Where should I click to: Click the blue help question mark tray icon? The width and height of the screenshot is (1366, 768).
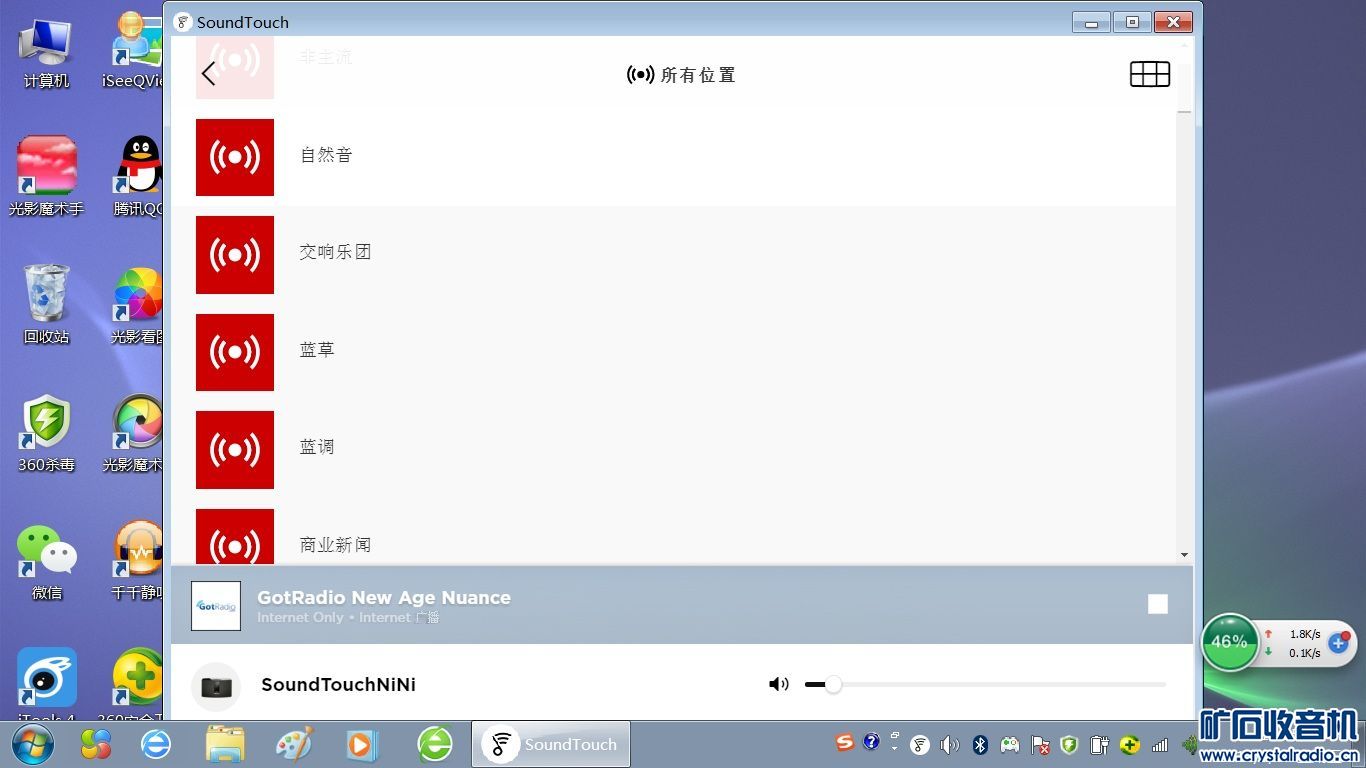coord(871,742)
